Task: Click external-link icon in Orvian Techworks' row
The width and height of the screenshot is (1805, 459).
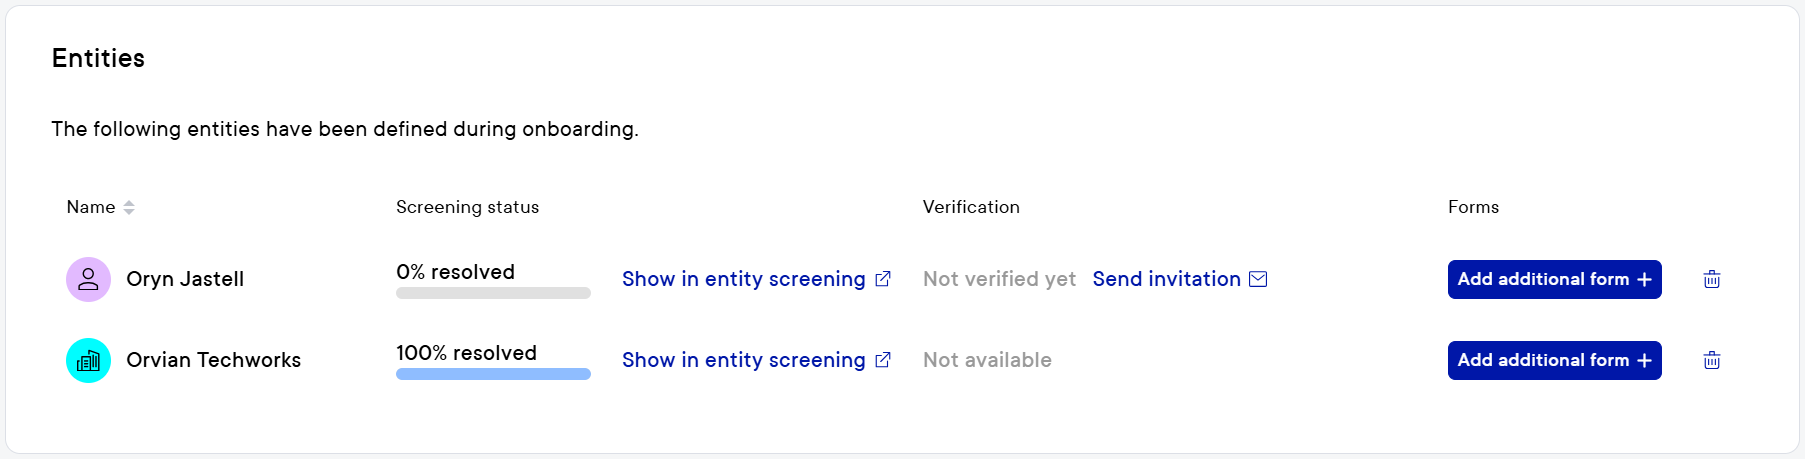Action: click(x=883, y=360)
